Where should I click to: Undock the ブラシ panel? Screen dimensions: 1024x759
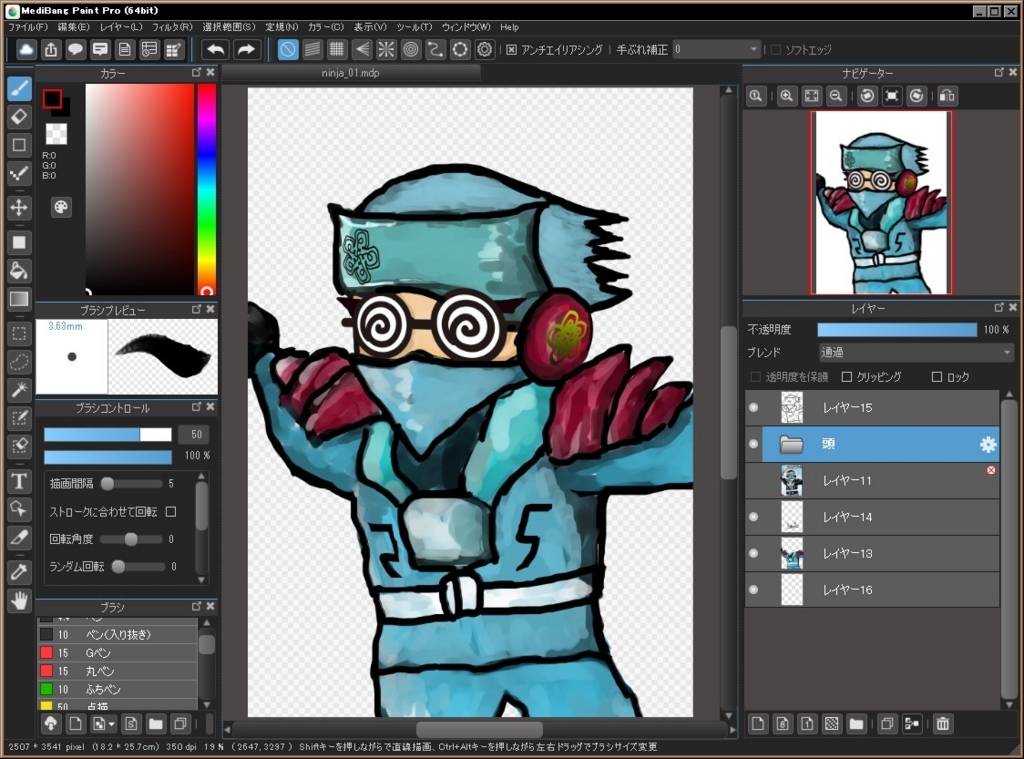(x=197, y=606)
